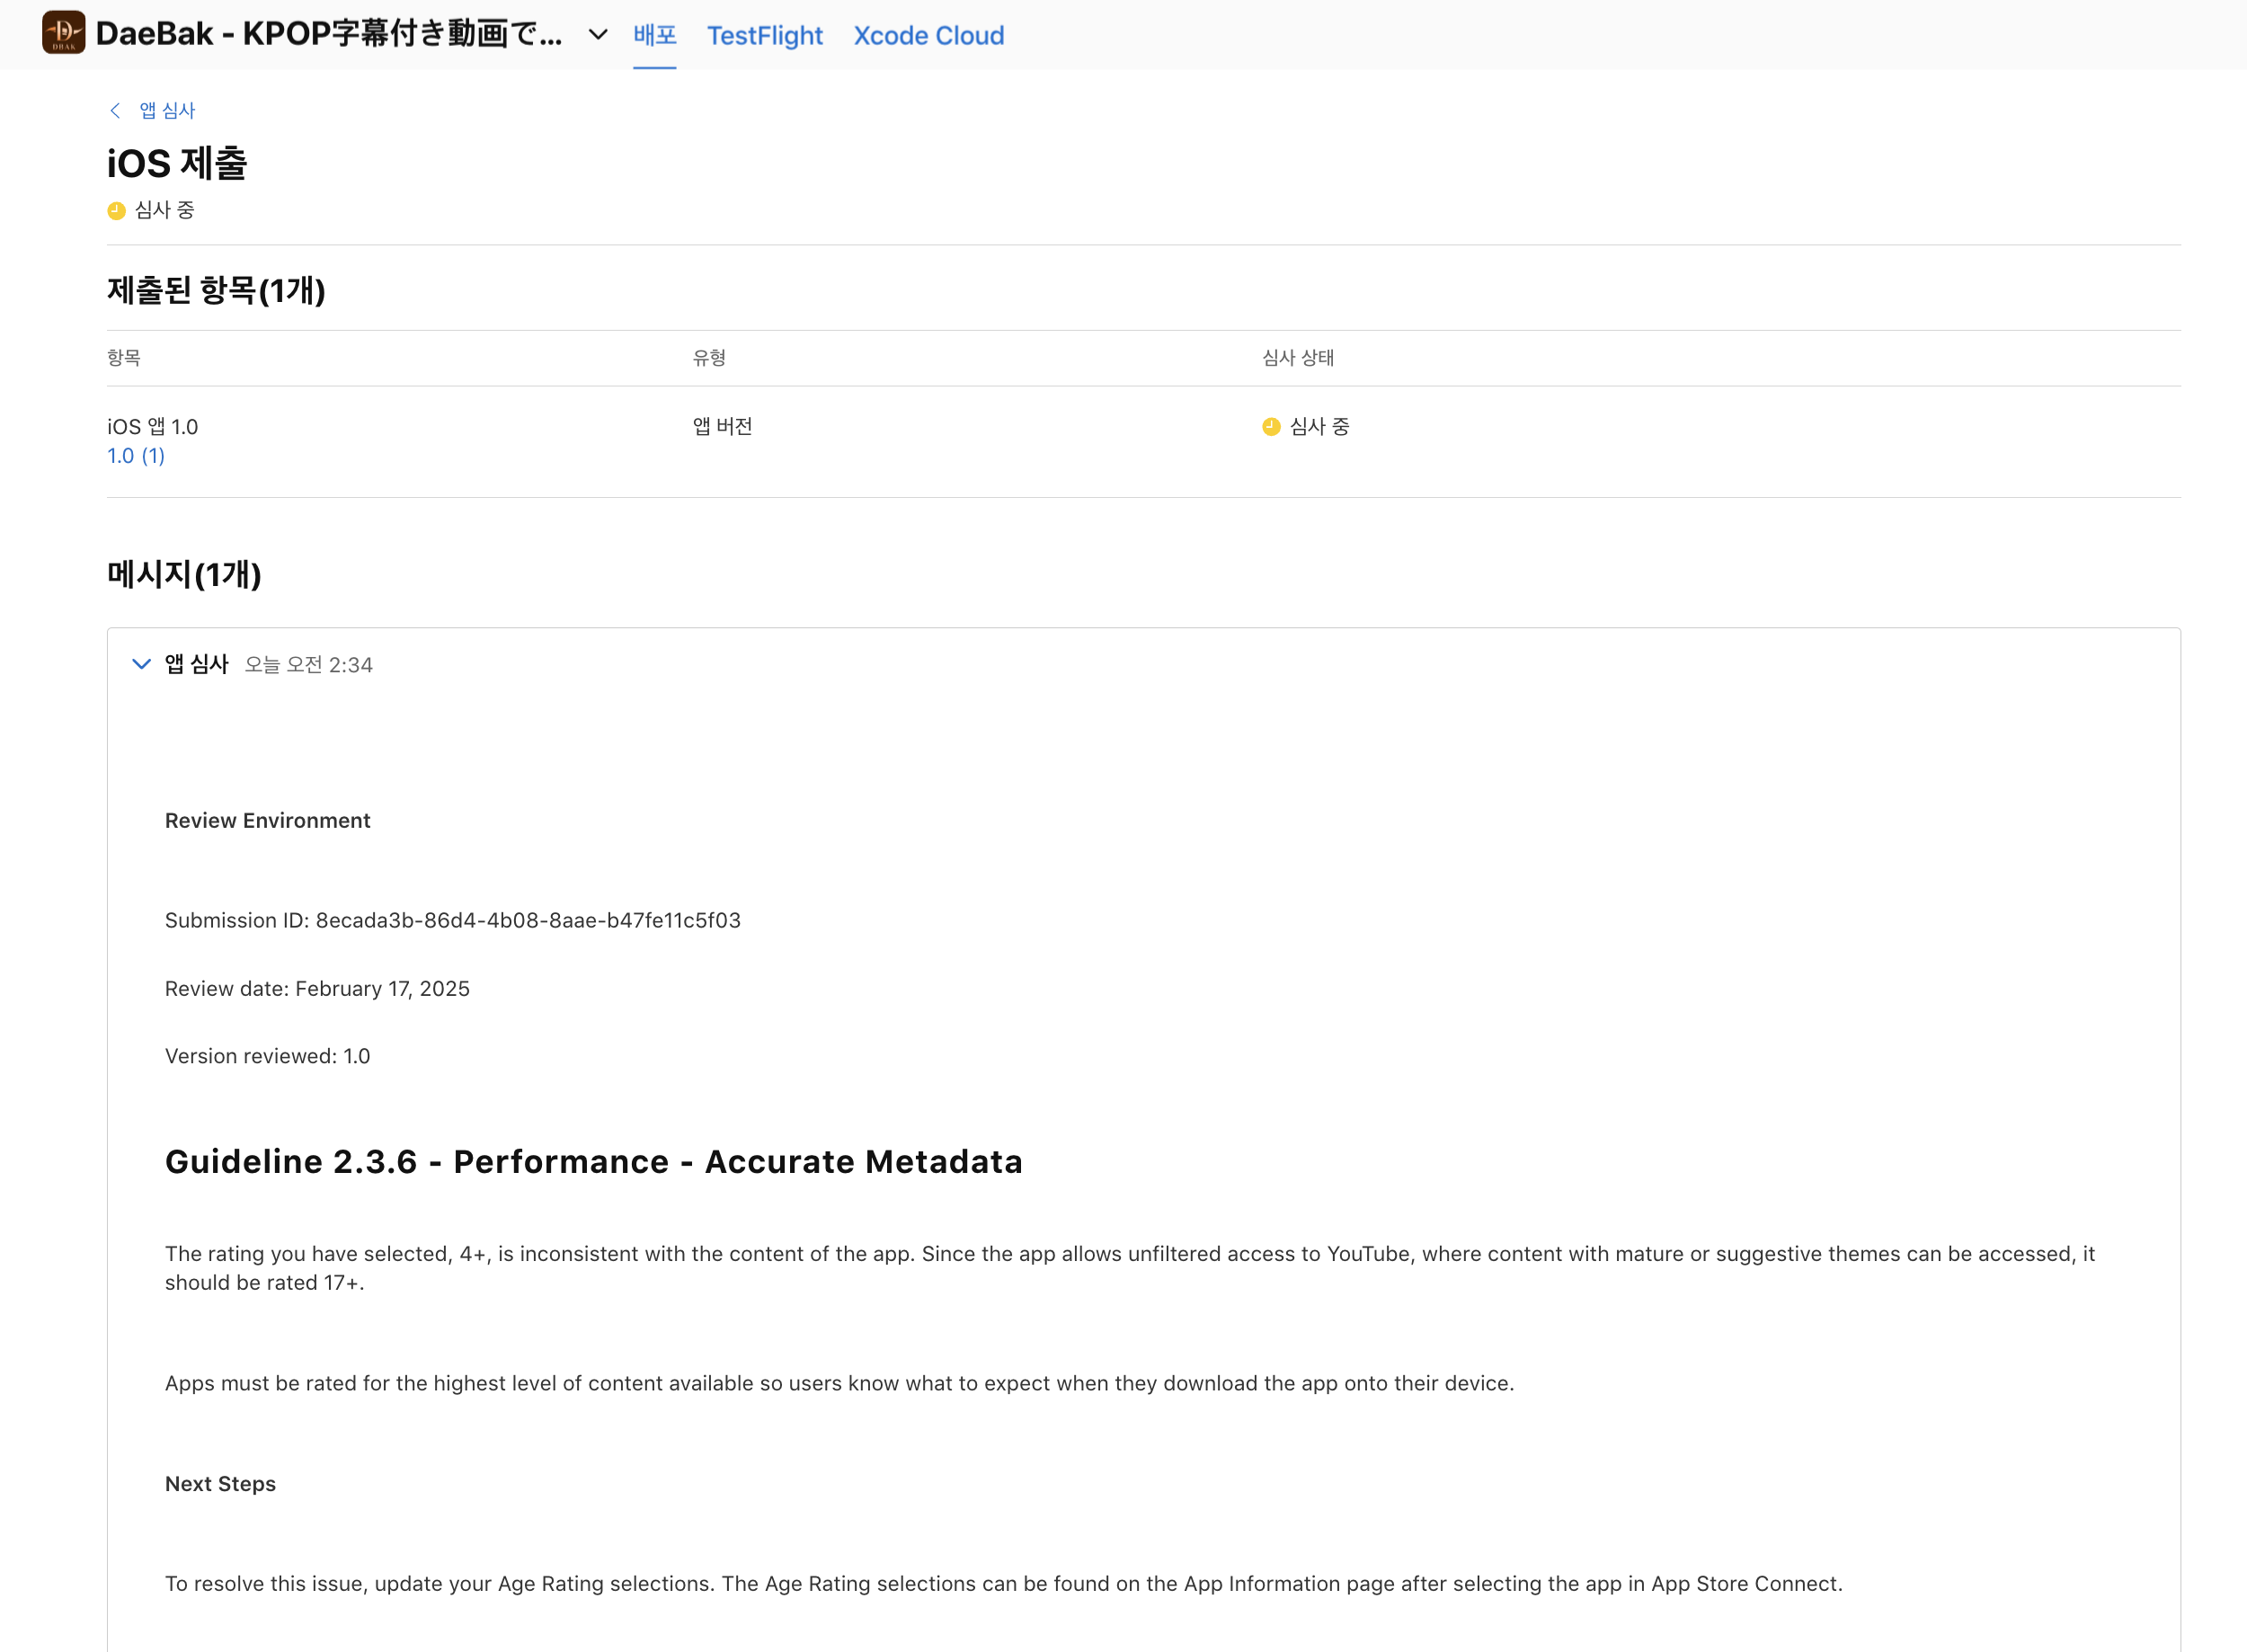Click the Next Steps heading
This screenshot has height=1652, width=2247.
[220, 1483]
